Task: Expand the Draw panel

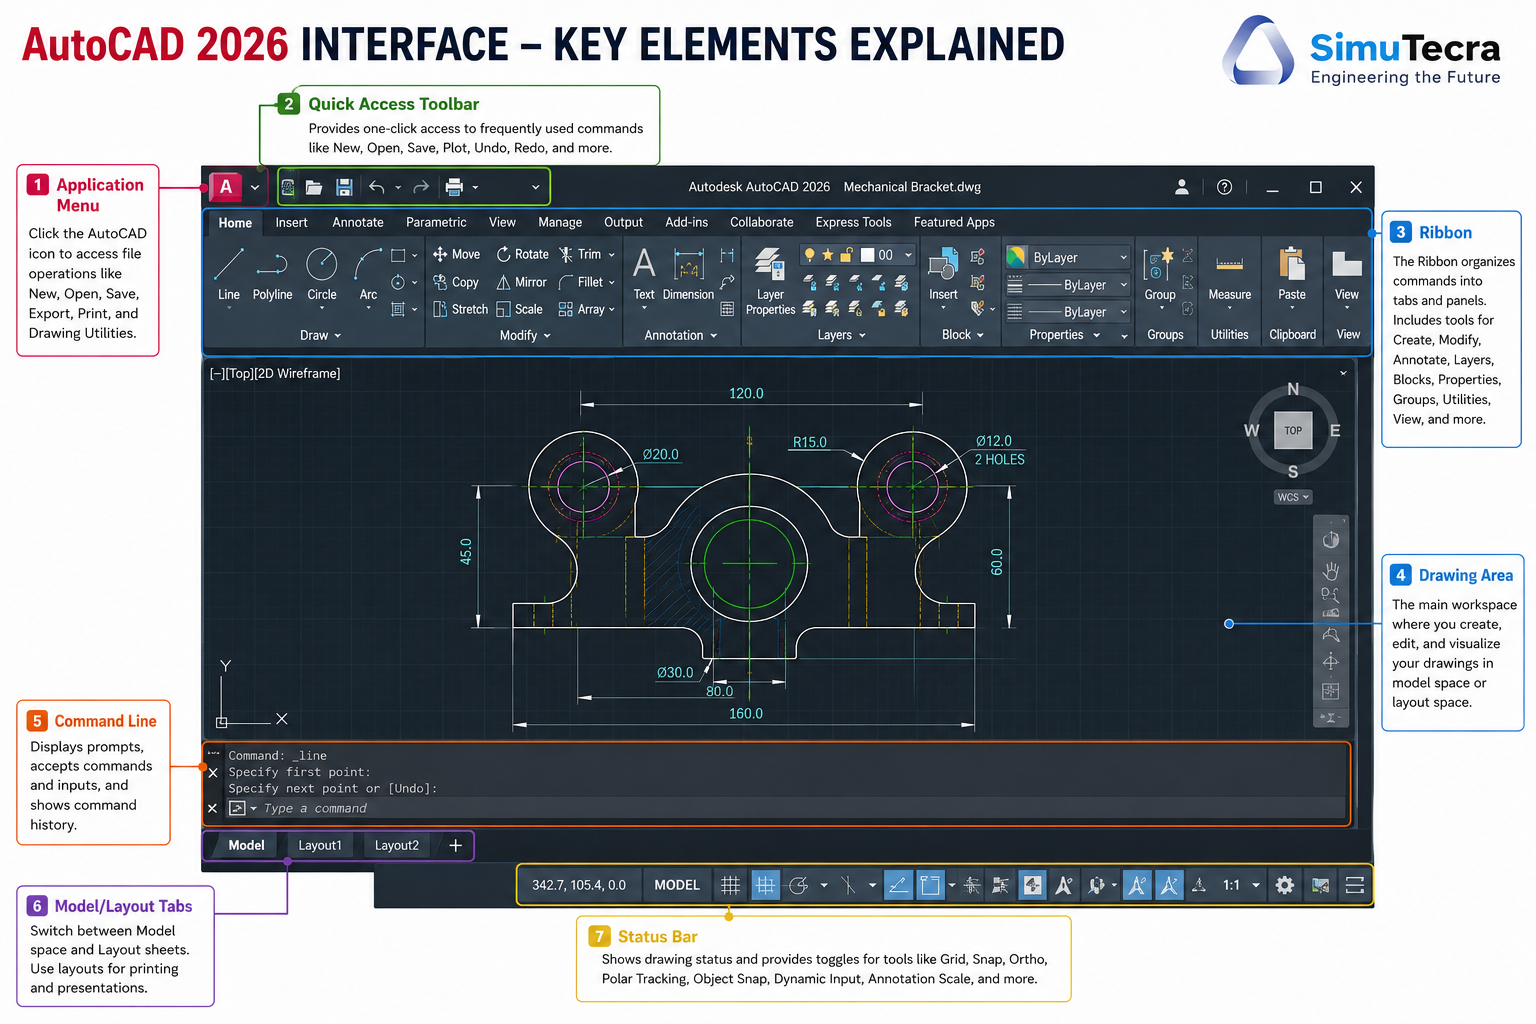Action: [x=321, y=336]
